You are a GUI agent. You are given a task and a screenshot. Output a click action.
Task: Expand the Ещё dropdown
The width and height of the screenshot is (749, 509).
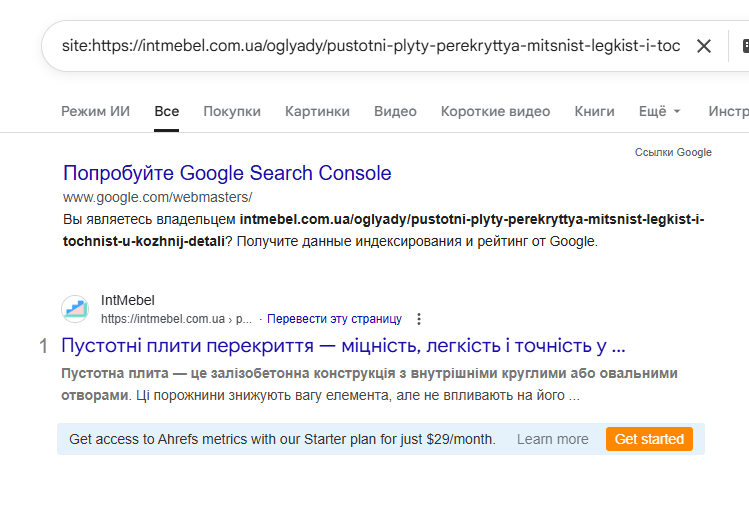660,111
